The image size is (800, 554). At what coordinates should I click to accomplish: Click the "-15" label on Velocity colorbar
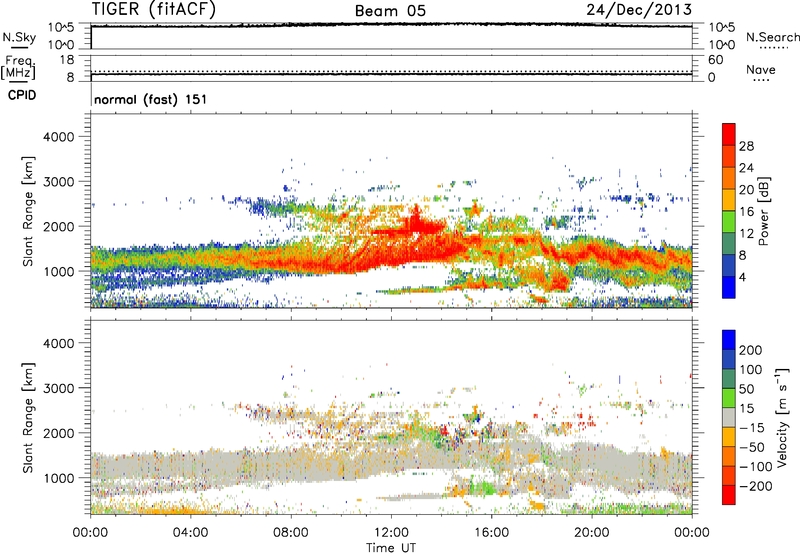[x=752, y=428]
